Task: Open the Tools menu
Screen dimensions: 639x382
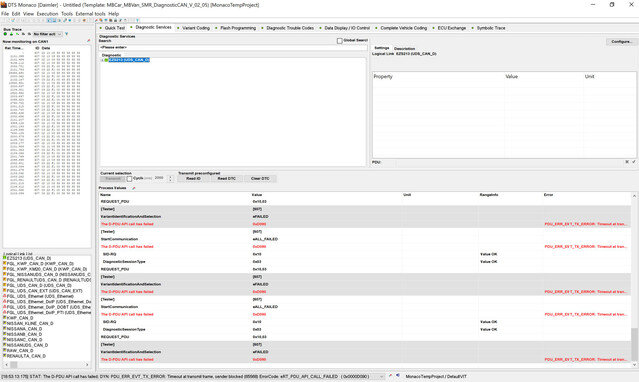Action: click(x=67, y=13)
